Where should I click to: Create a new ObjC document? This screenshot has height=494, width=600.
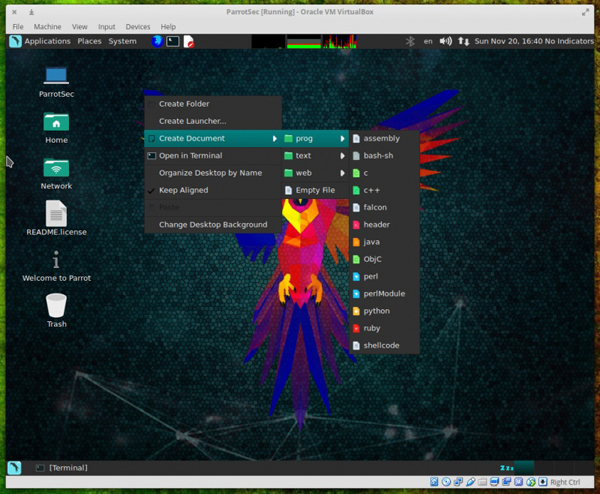tap(385, 259)
